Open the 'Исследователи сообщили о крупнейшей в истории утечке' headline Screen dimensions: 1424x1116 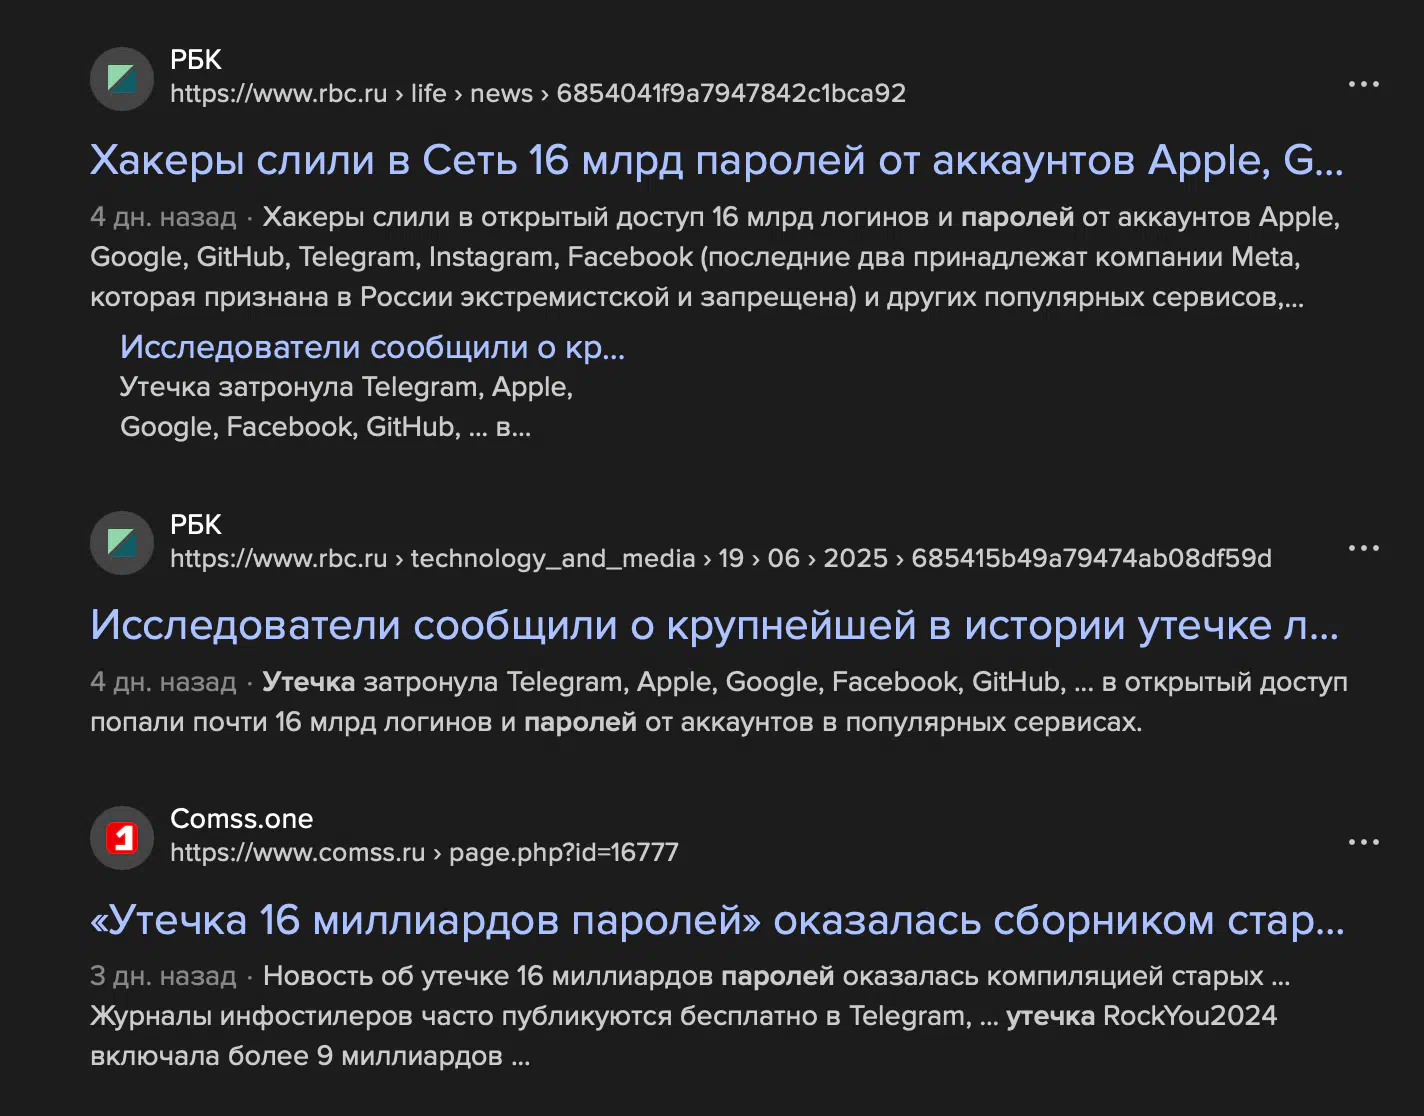(x=714, y=625)
